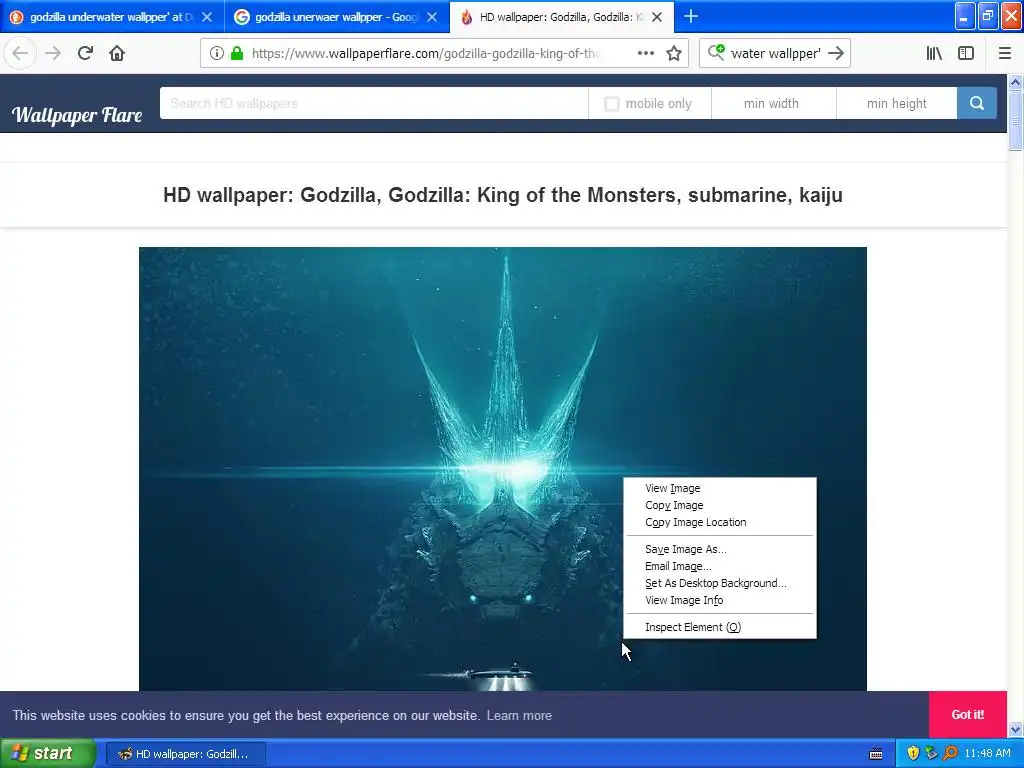The width and height of the screenshot is (1024, 768).
Task: Click the scrollbar up arrow
Action: pos(1015,82)
